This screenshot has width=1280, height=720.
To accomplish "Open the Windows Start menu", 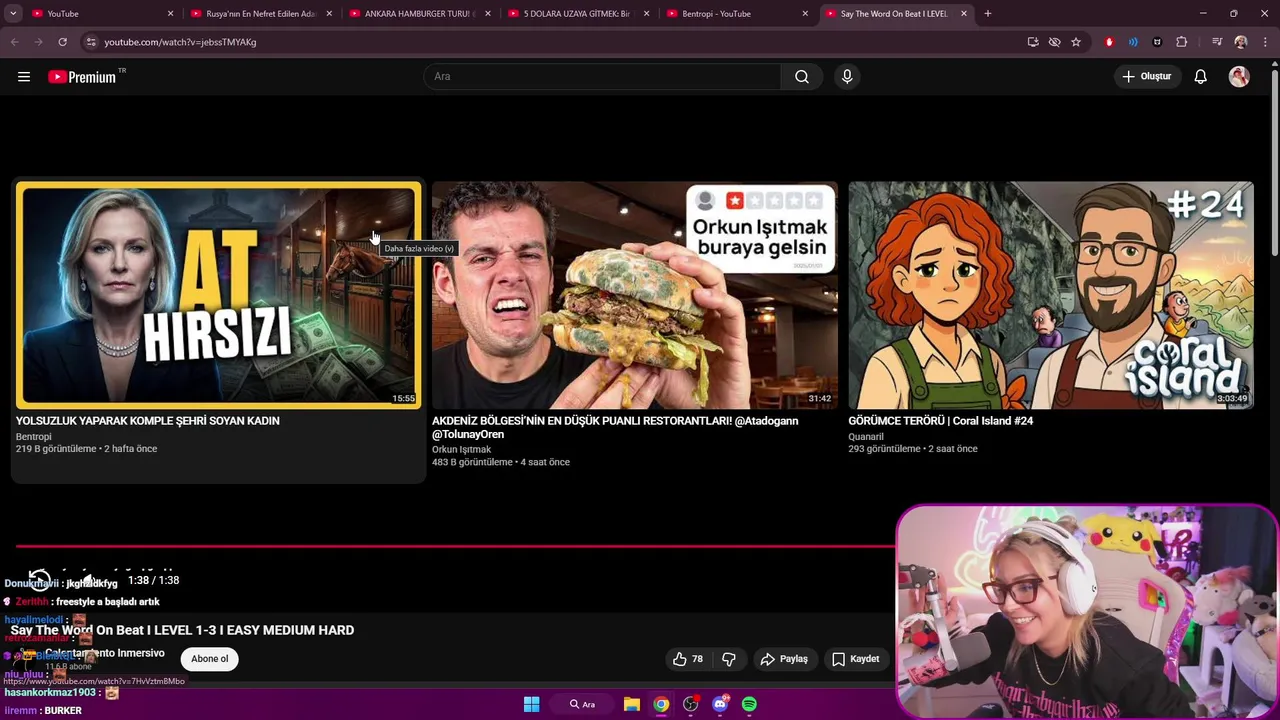I will tap(532, 704).
